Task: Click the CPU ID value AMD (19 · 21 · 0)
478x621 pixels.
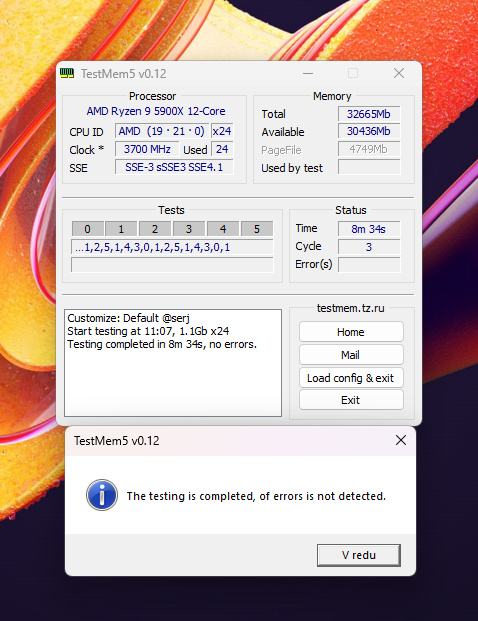Action: (162, 131)
